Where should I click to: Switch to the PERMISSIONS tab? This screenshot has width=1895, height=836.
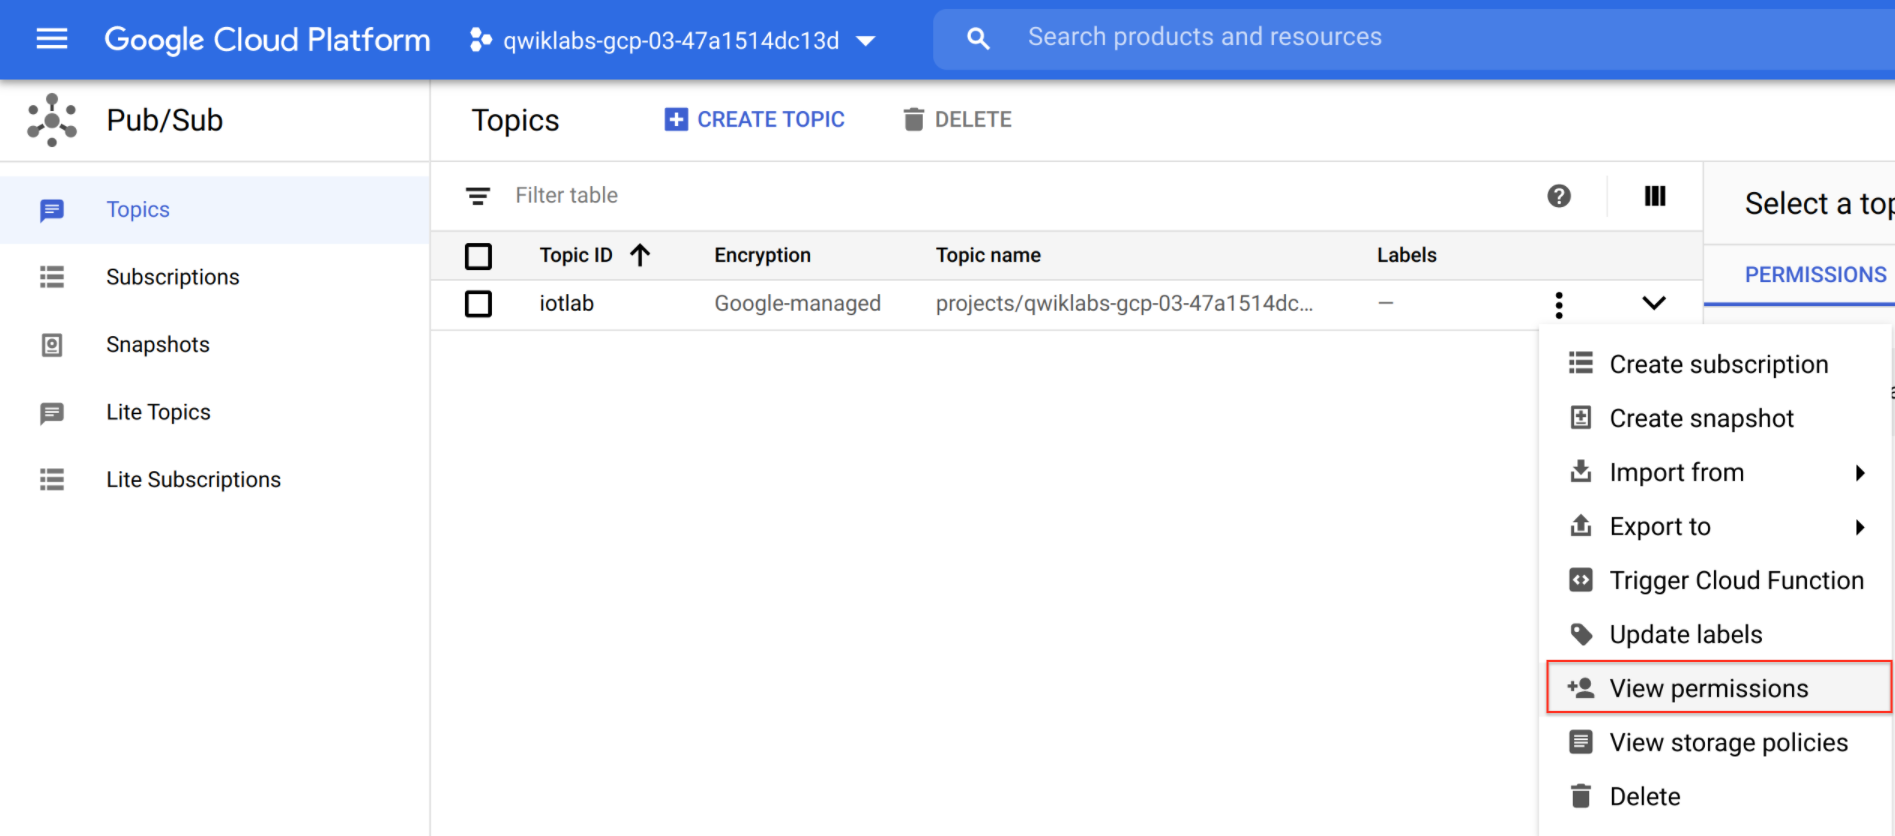(1815, 275)
